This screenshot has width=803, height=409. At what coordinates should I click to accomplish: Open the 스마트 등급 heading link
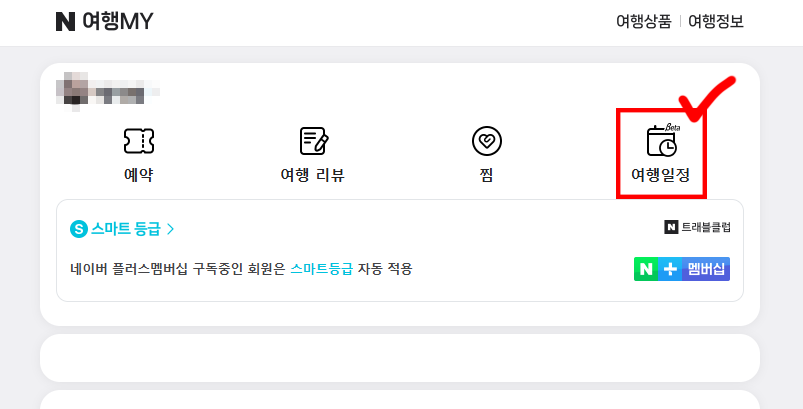click(x=126, y=228)
